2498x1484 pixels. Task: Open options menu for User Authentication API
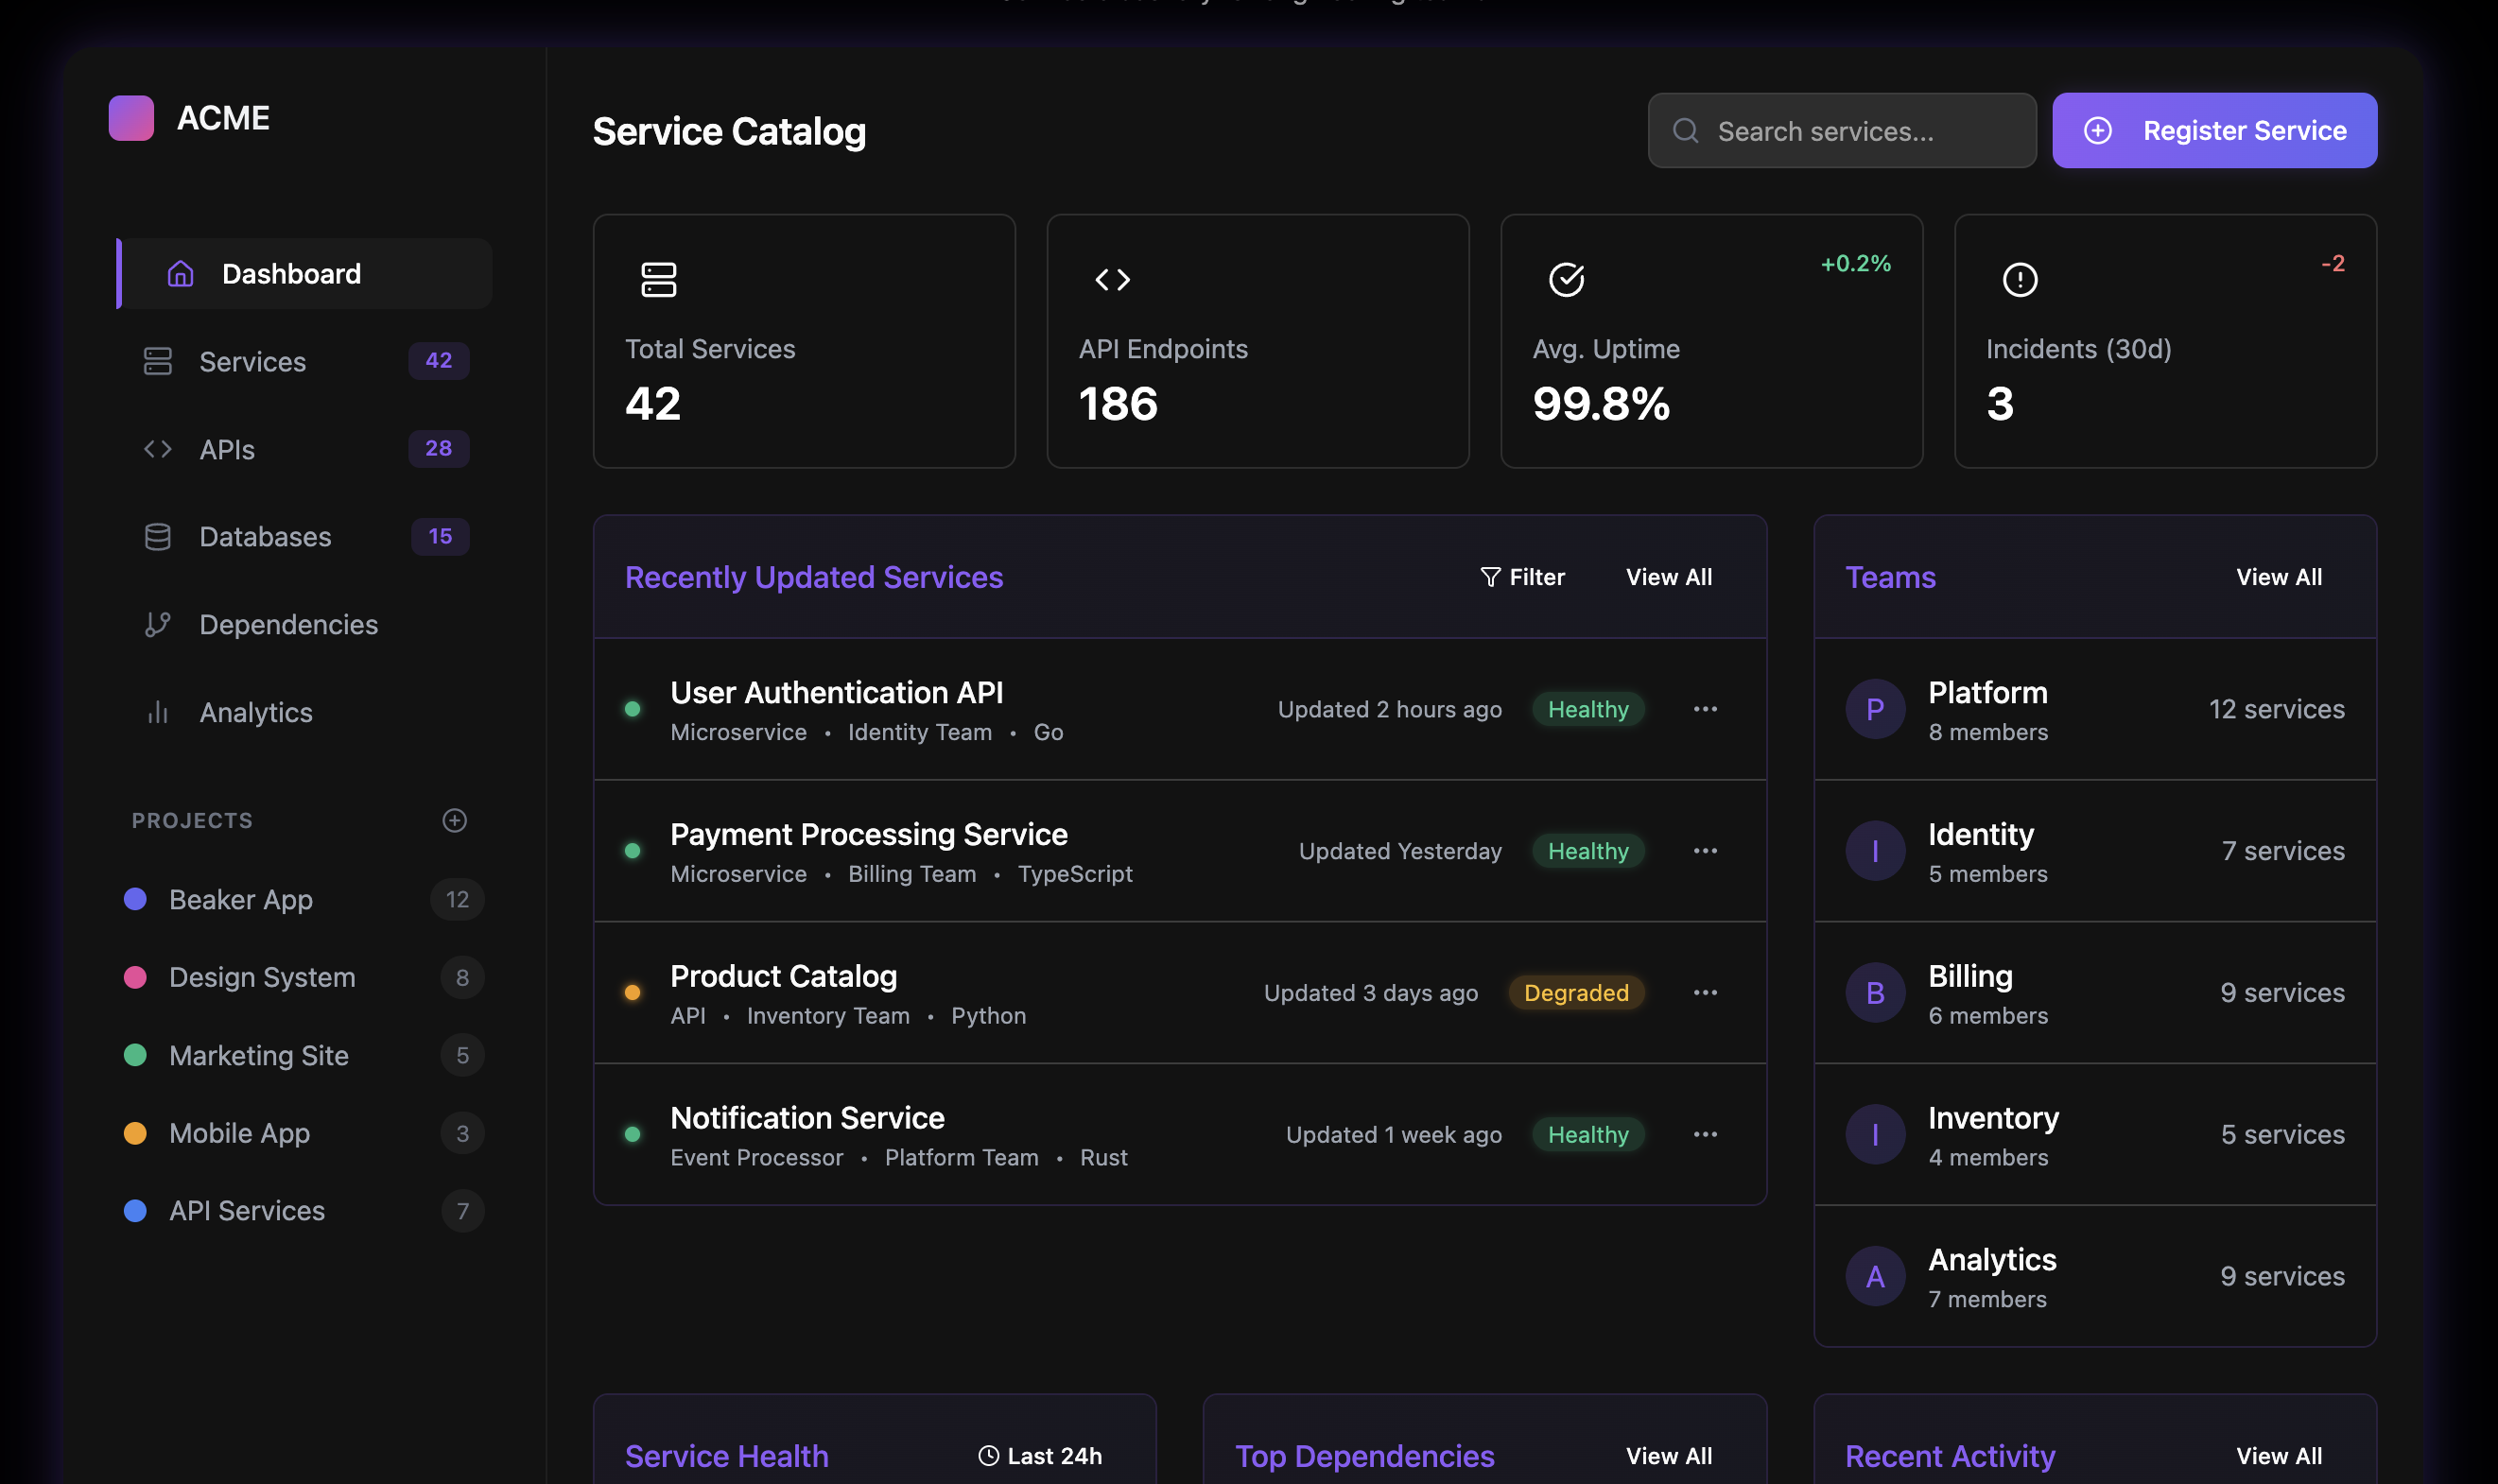[1705, 709]
